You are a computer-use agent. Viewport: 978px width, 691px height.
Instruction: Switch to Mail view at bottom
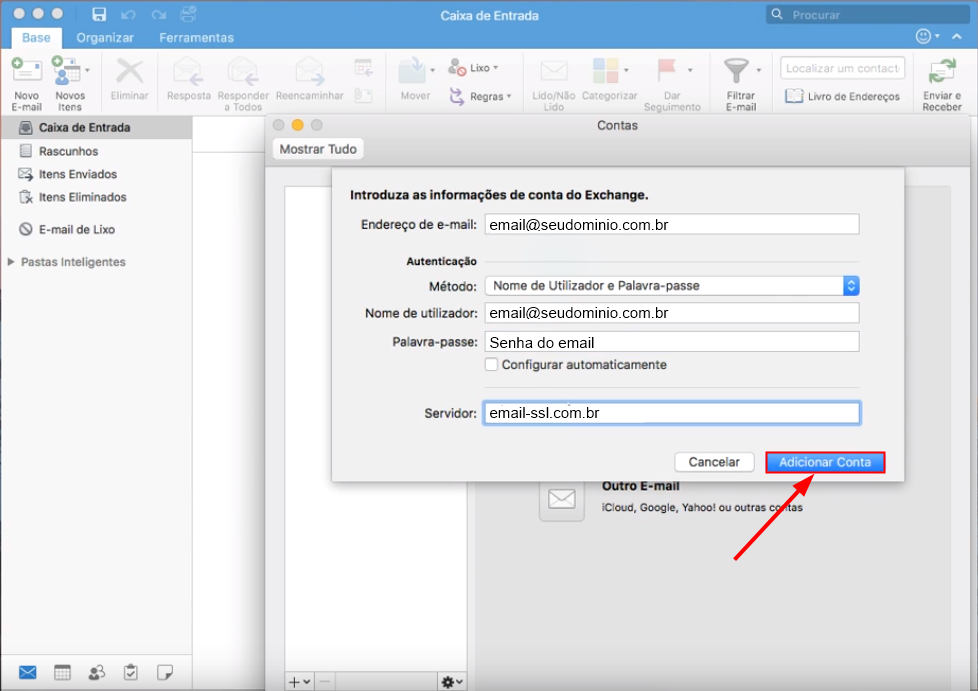click(27, 672)
